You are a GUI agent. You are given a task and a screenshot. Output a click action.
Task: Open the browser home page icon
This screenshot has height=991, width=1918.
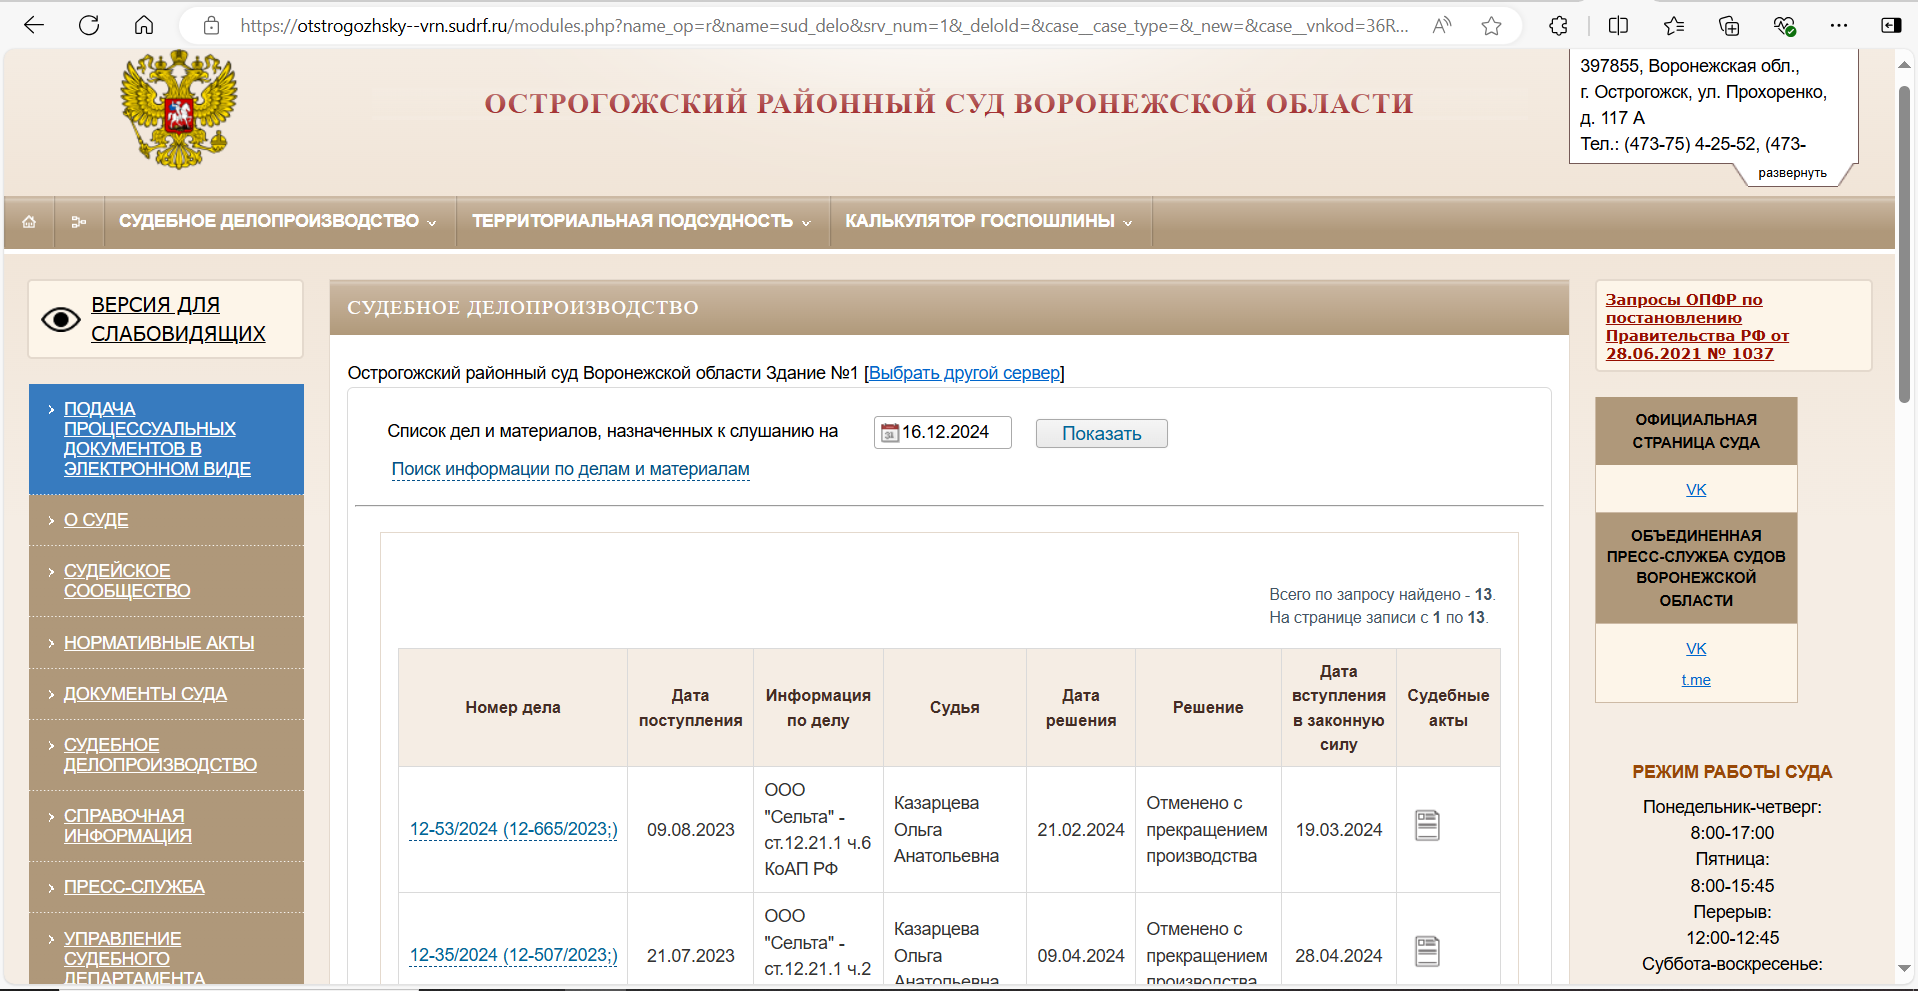pyautogui.click(x=144, y=26)
